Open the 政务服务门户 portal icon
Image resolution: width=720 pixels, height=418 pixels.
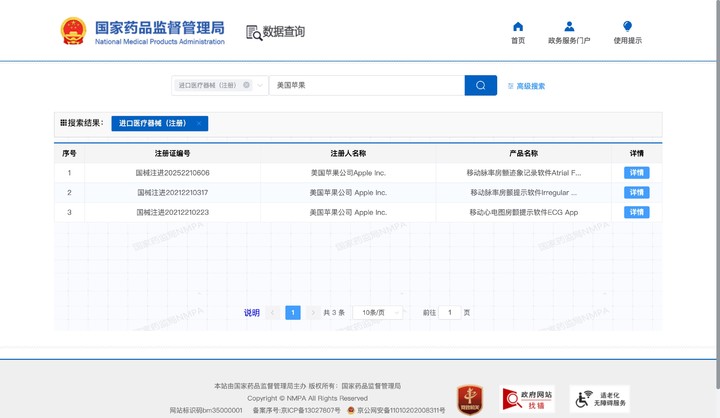569,27
